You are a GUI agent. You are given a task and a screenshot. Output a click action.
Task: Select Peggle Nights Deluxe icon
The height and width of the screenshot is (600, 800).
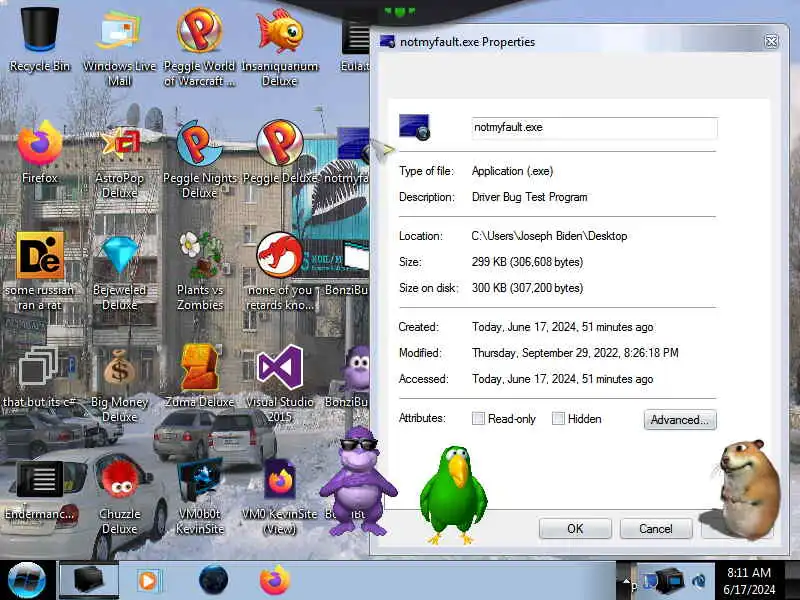(199, 161)
